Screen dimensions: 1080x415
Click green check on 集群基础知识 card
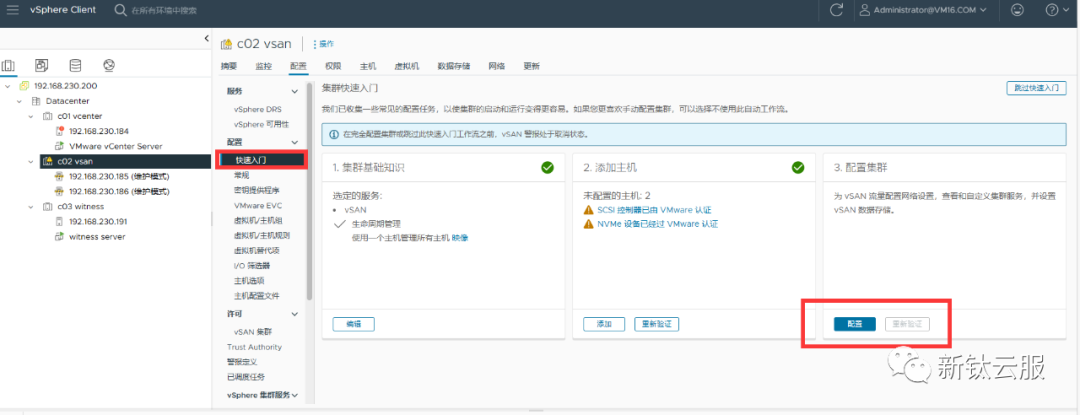coord(548,167)
